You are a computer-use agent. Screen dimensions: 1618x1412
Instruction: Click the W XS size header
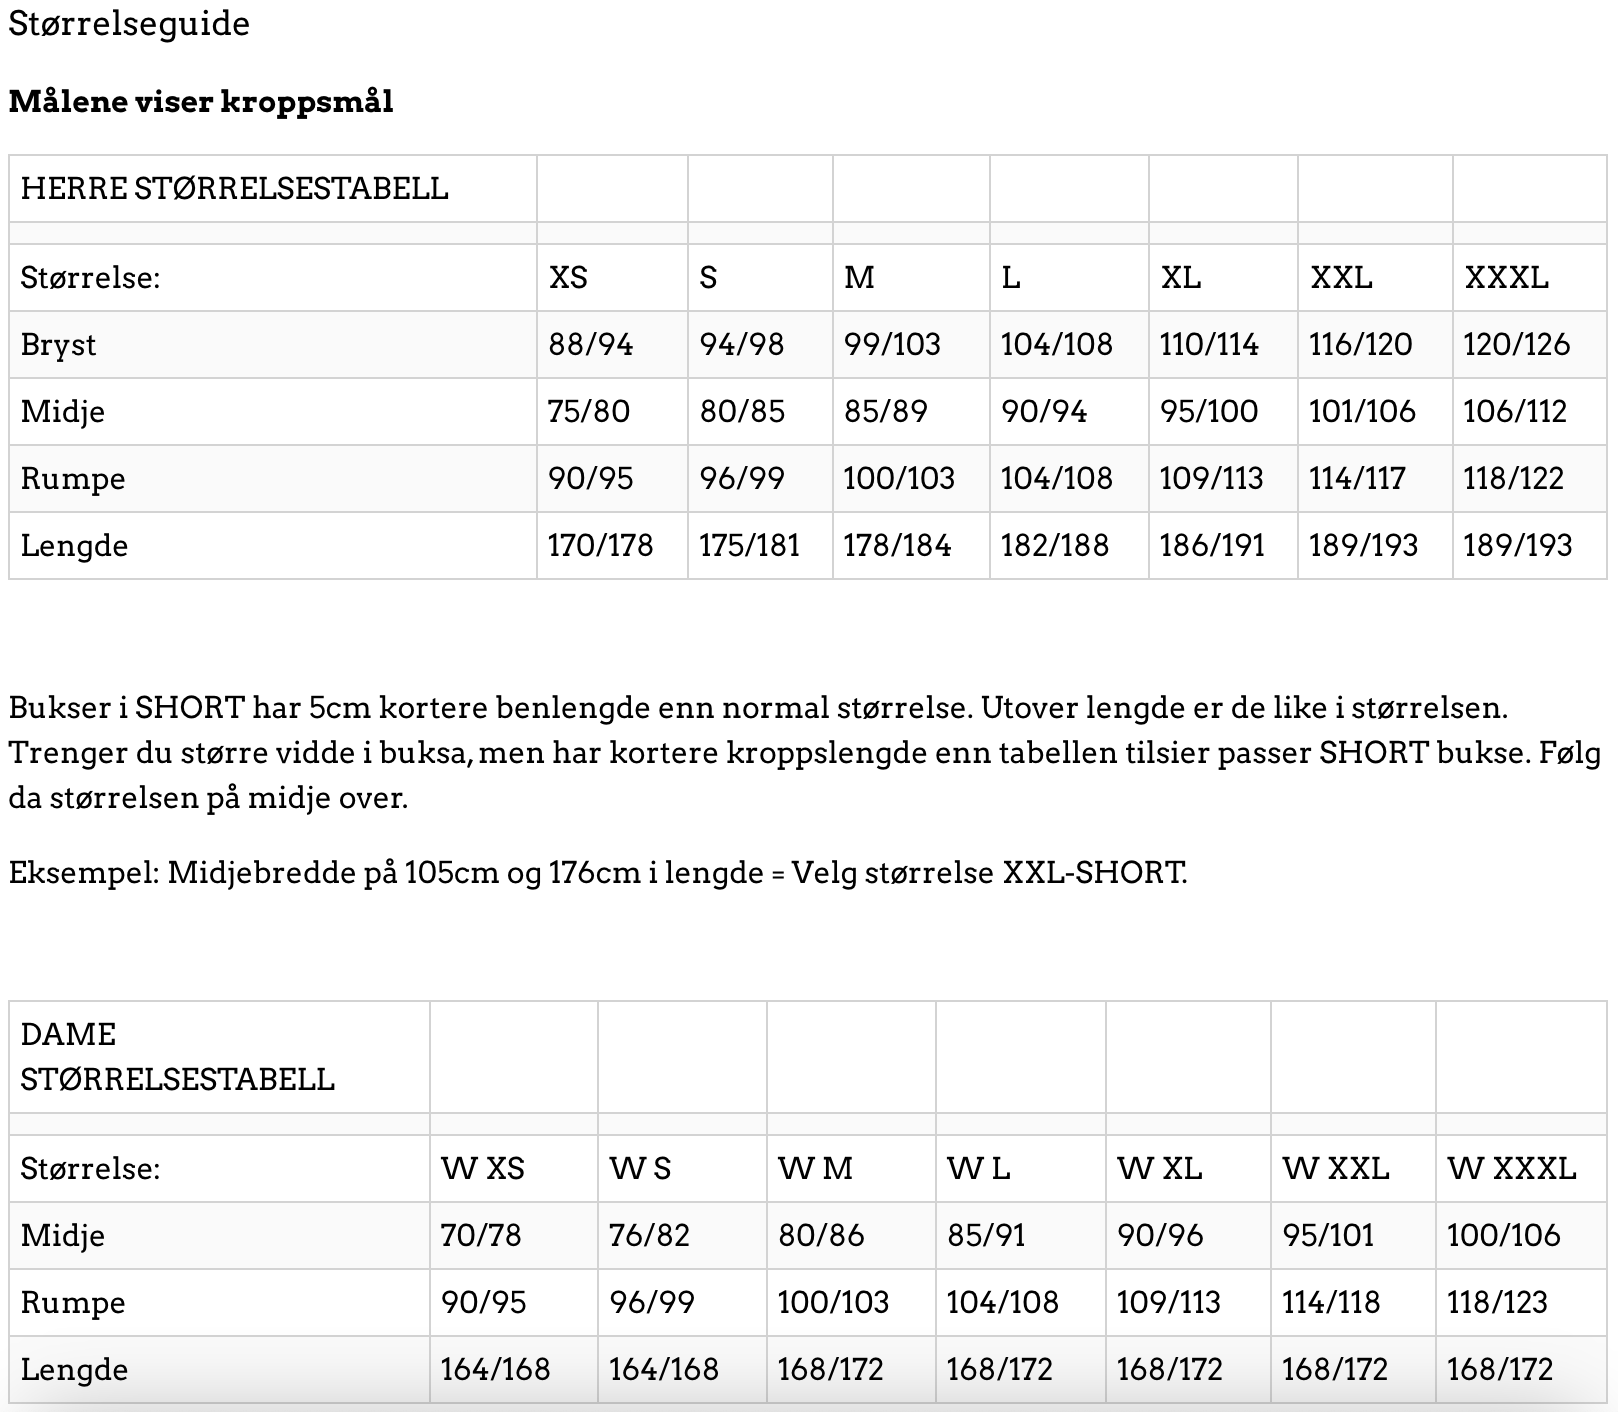pos(483,1169)
